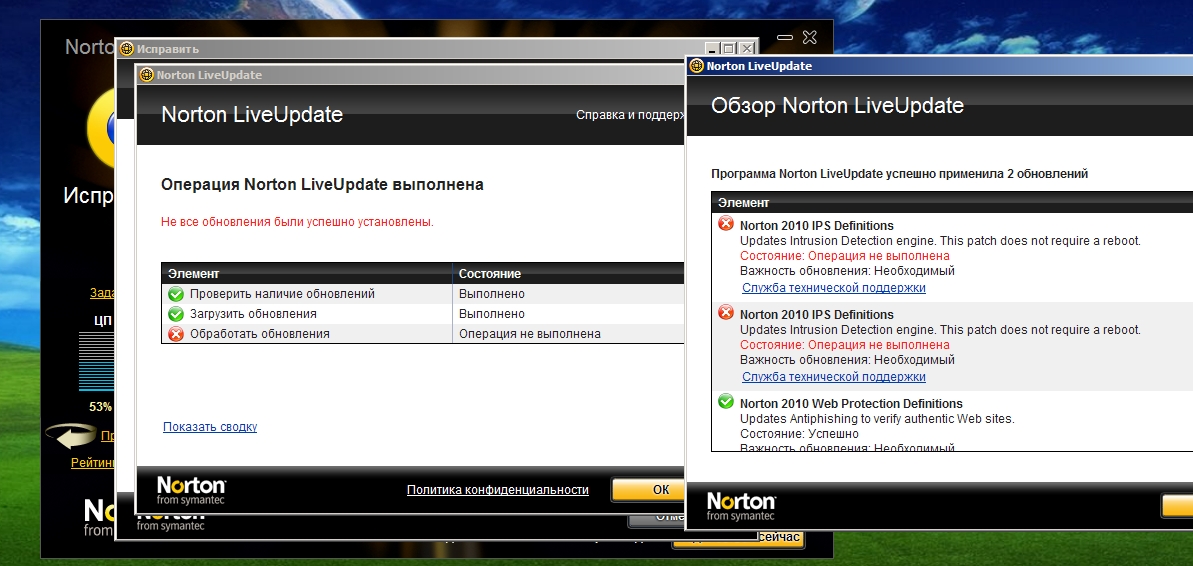Click the green check icon beside Проверить наличие обновлений
Viewport: 1193px width, 566px height.
(x=176, y=294)
